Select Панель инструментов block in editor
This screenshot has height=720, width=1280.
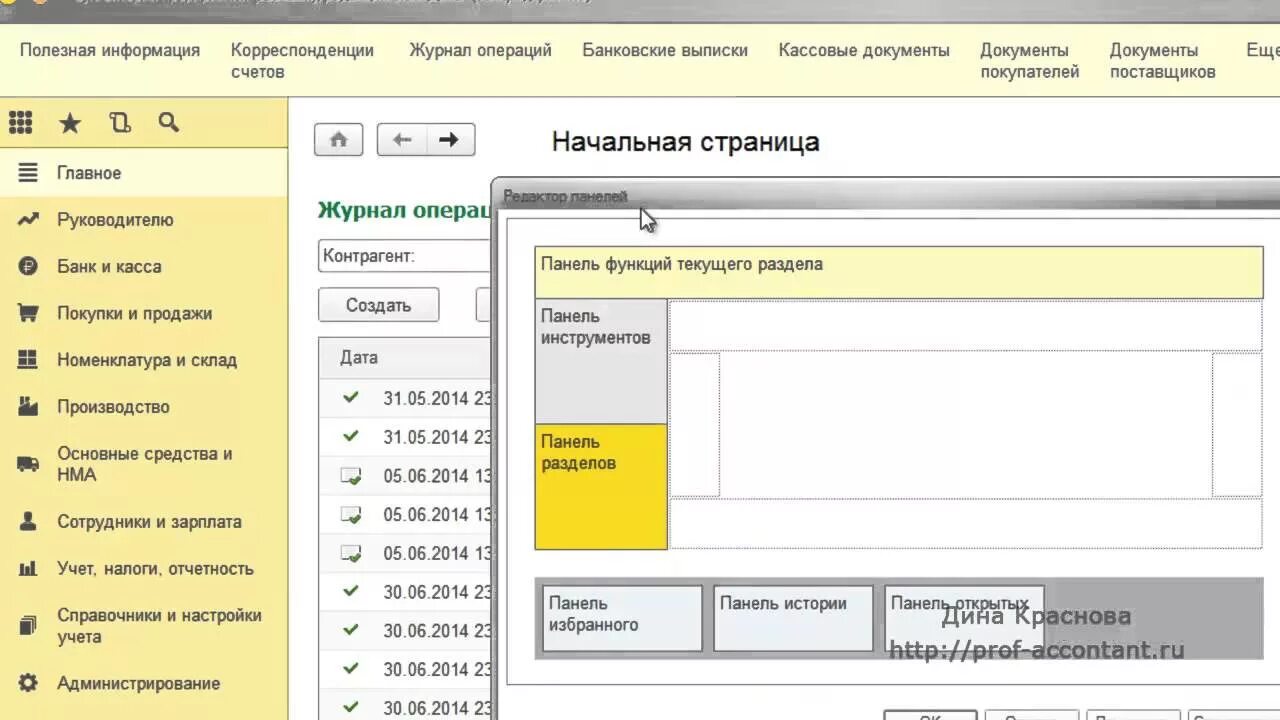point(601,361)
